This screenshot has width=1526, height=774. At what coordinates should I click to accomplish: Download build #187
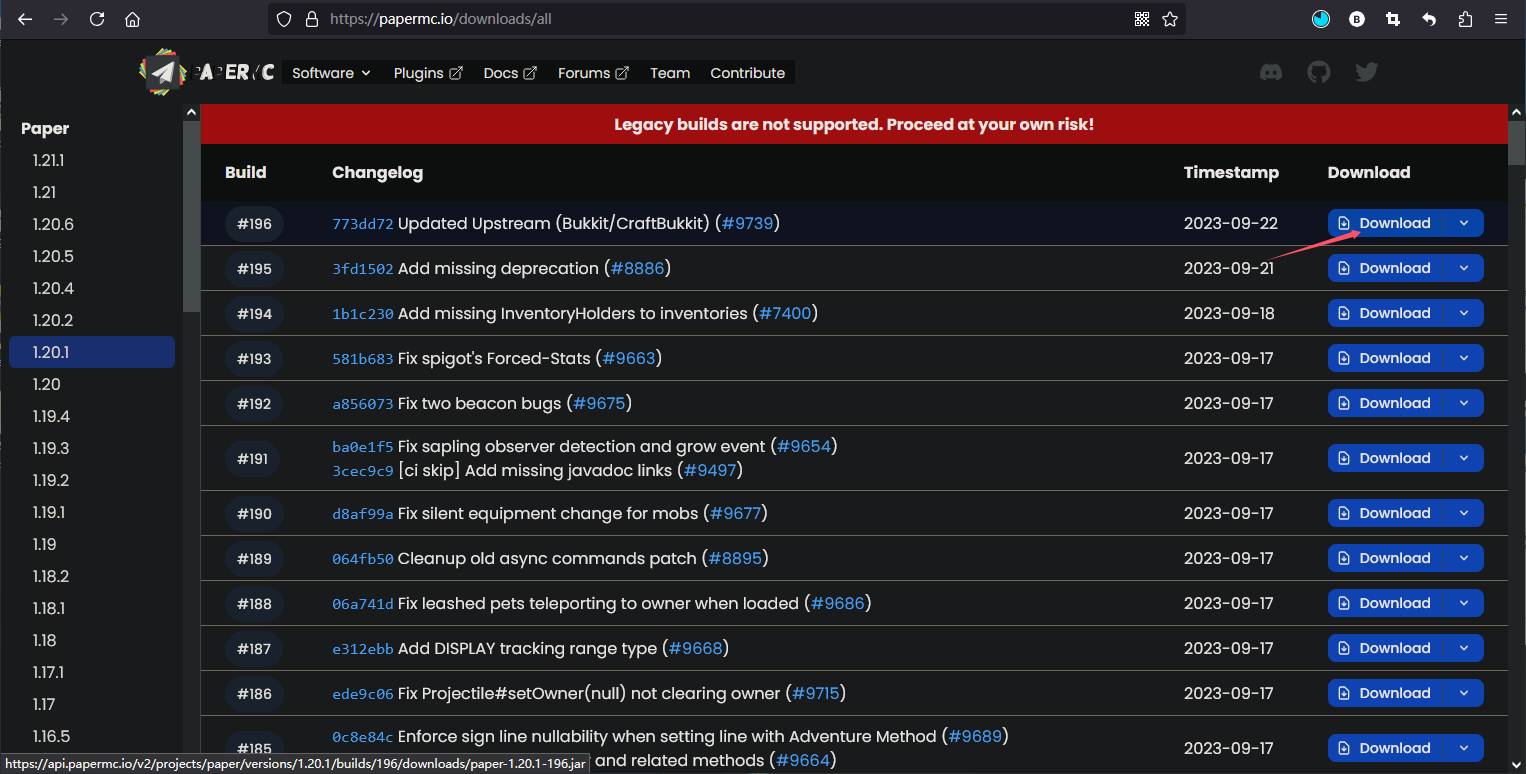[x=1386, y=648]
